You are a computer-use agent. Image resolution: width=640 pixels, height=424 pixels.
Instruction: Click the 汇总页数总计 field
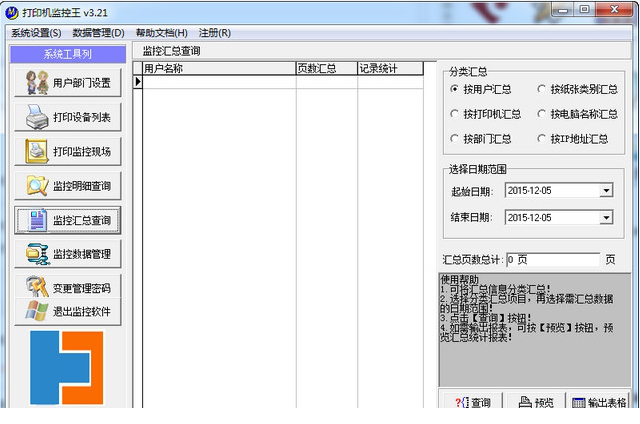click(x=553, y=260)
